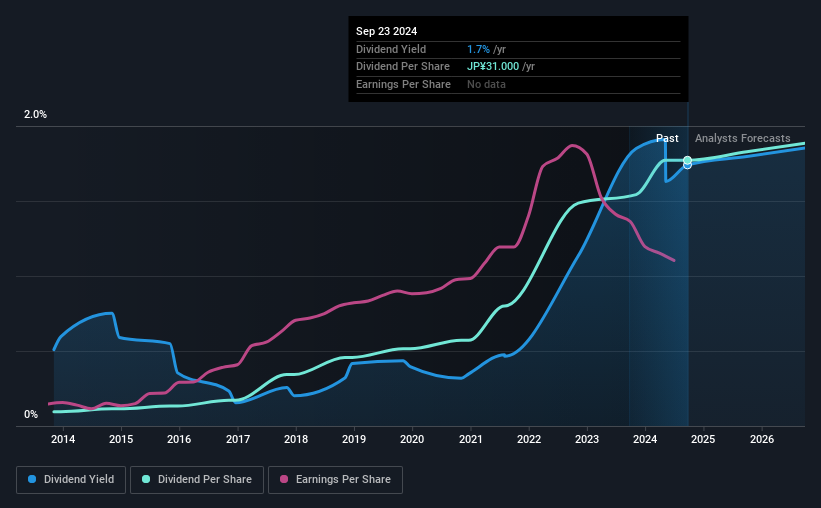Click the 2017 x-axis label

pyautogui.click(x=238, y=439)
